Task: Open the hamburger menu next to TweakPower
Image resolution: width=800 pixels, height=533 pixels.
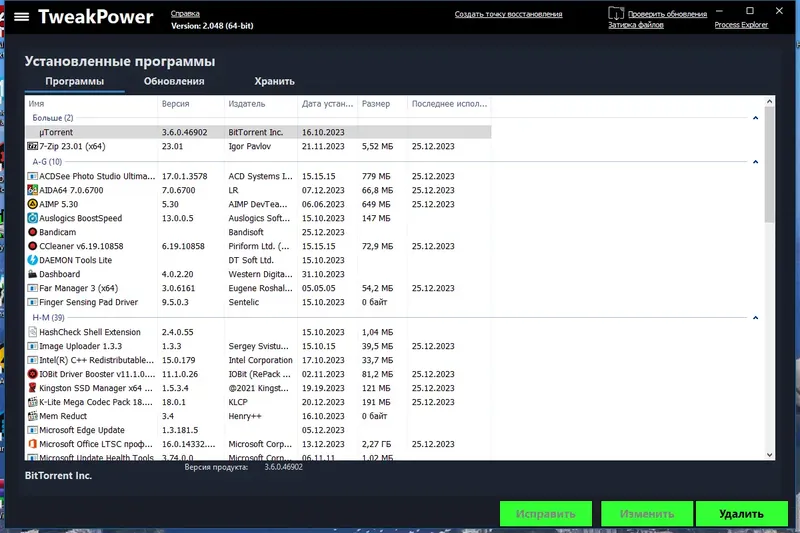Action: tap(21, 17)
